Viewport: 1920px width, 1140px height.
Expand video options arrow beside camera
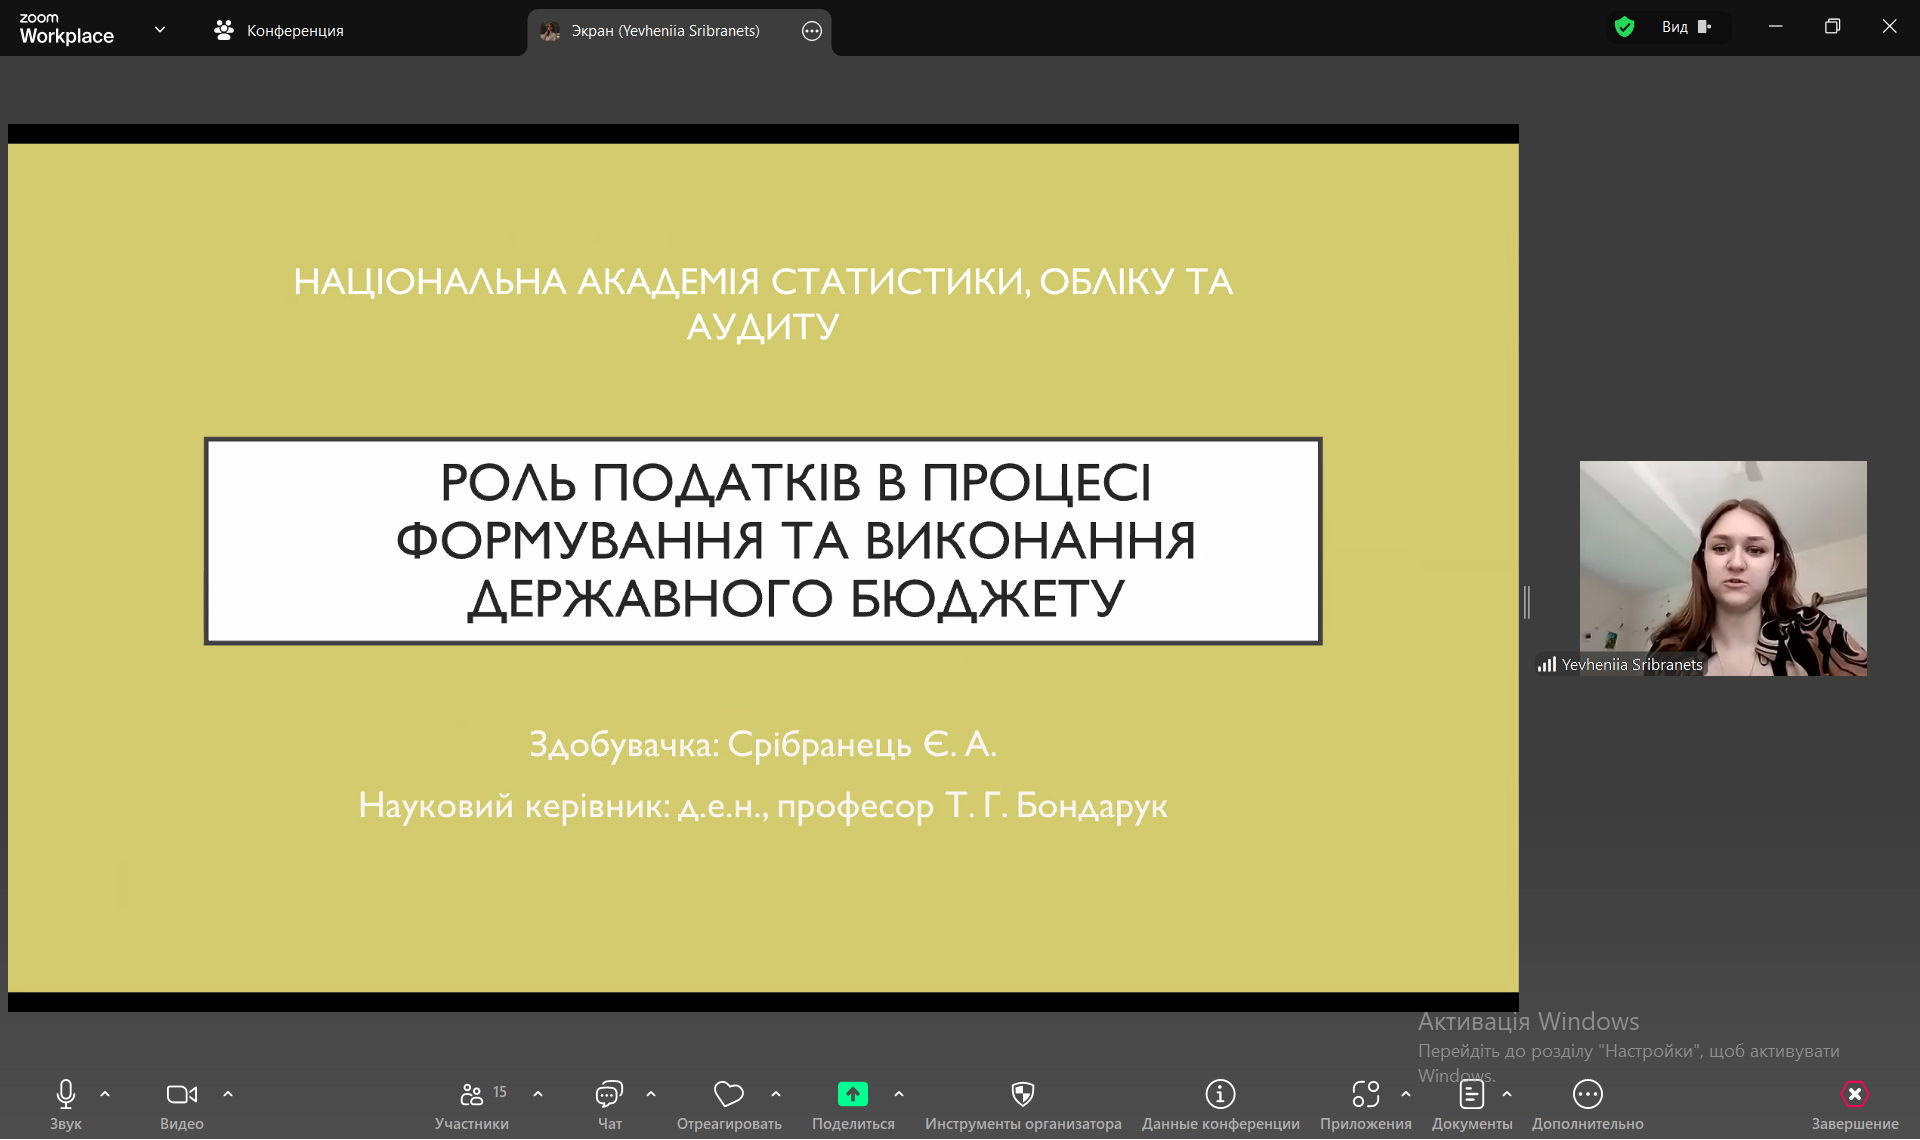click(x=228, y=1094)
